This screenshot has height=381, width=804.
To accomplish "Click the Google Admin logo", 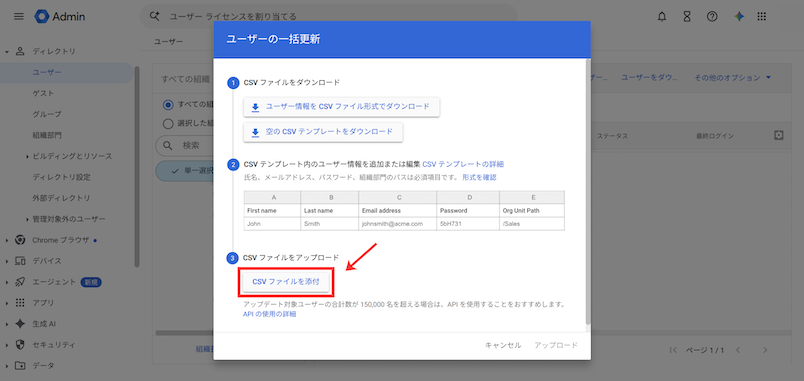I will tap(60, 16).
